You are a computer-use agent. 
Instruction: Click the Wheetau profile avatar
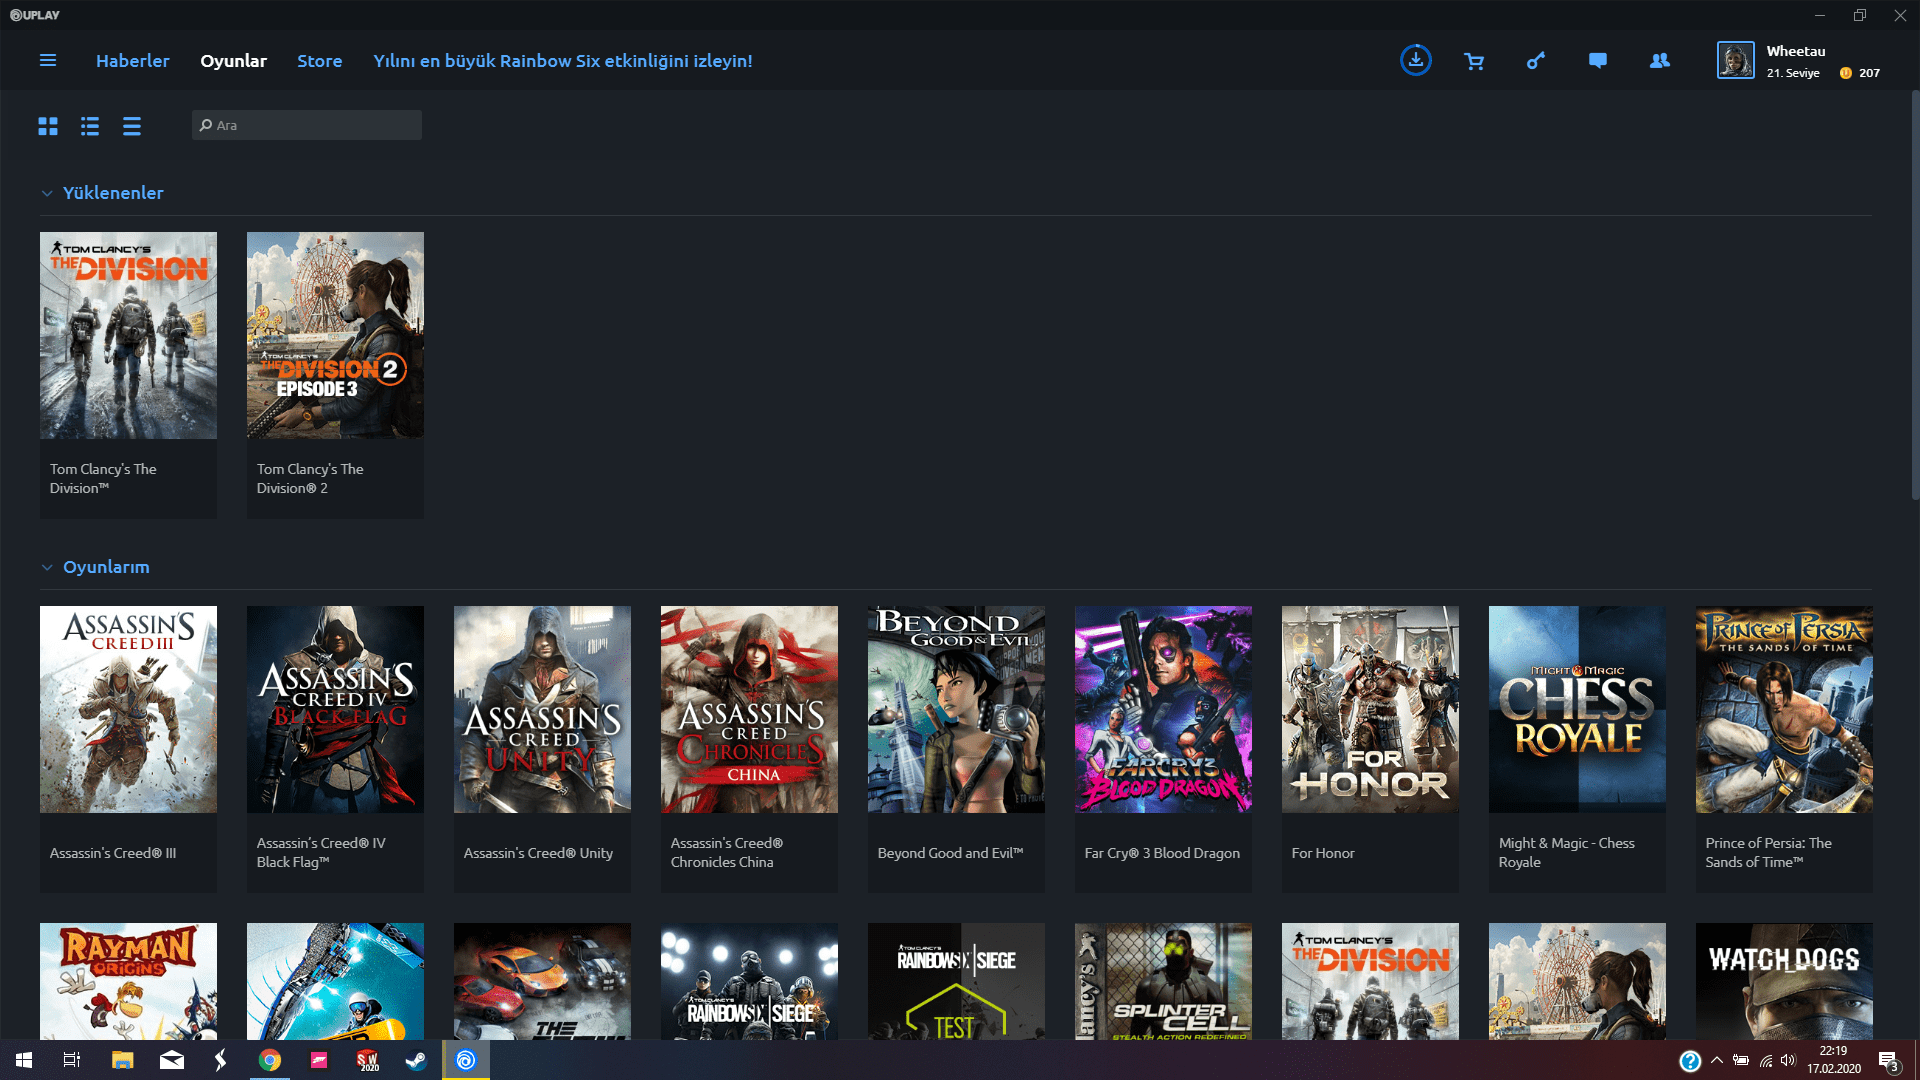pyautogui.click(x=1735, y=60)
